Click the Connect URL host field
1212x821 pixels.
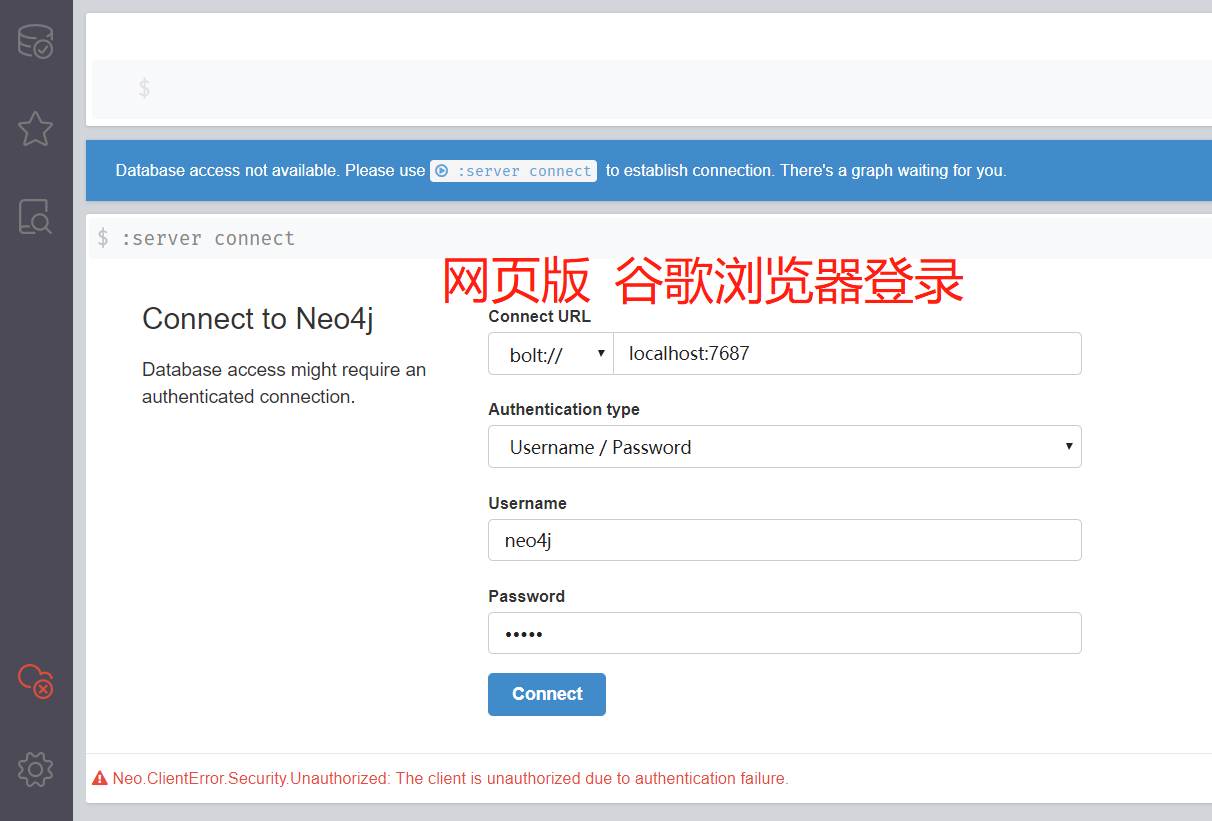[848, 354]
